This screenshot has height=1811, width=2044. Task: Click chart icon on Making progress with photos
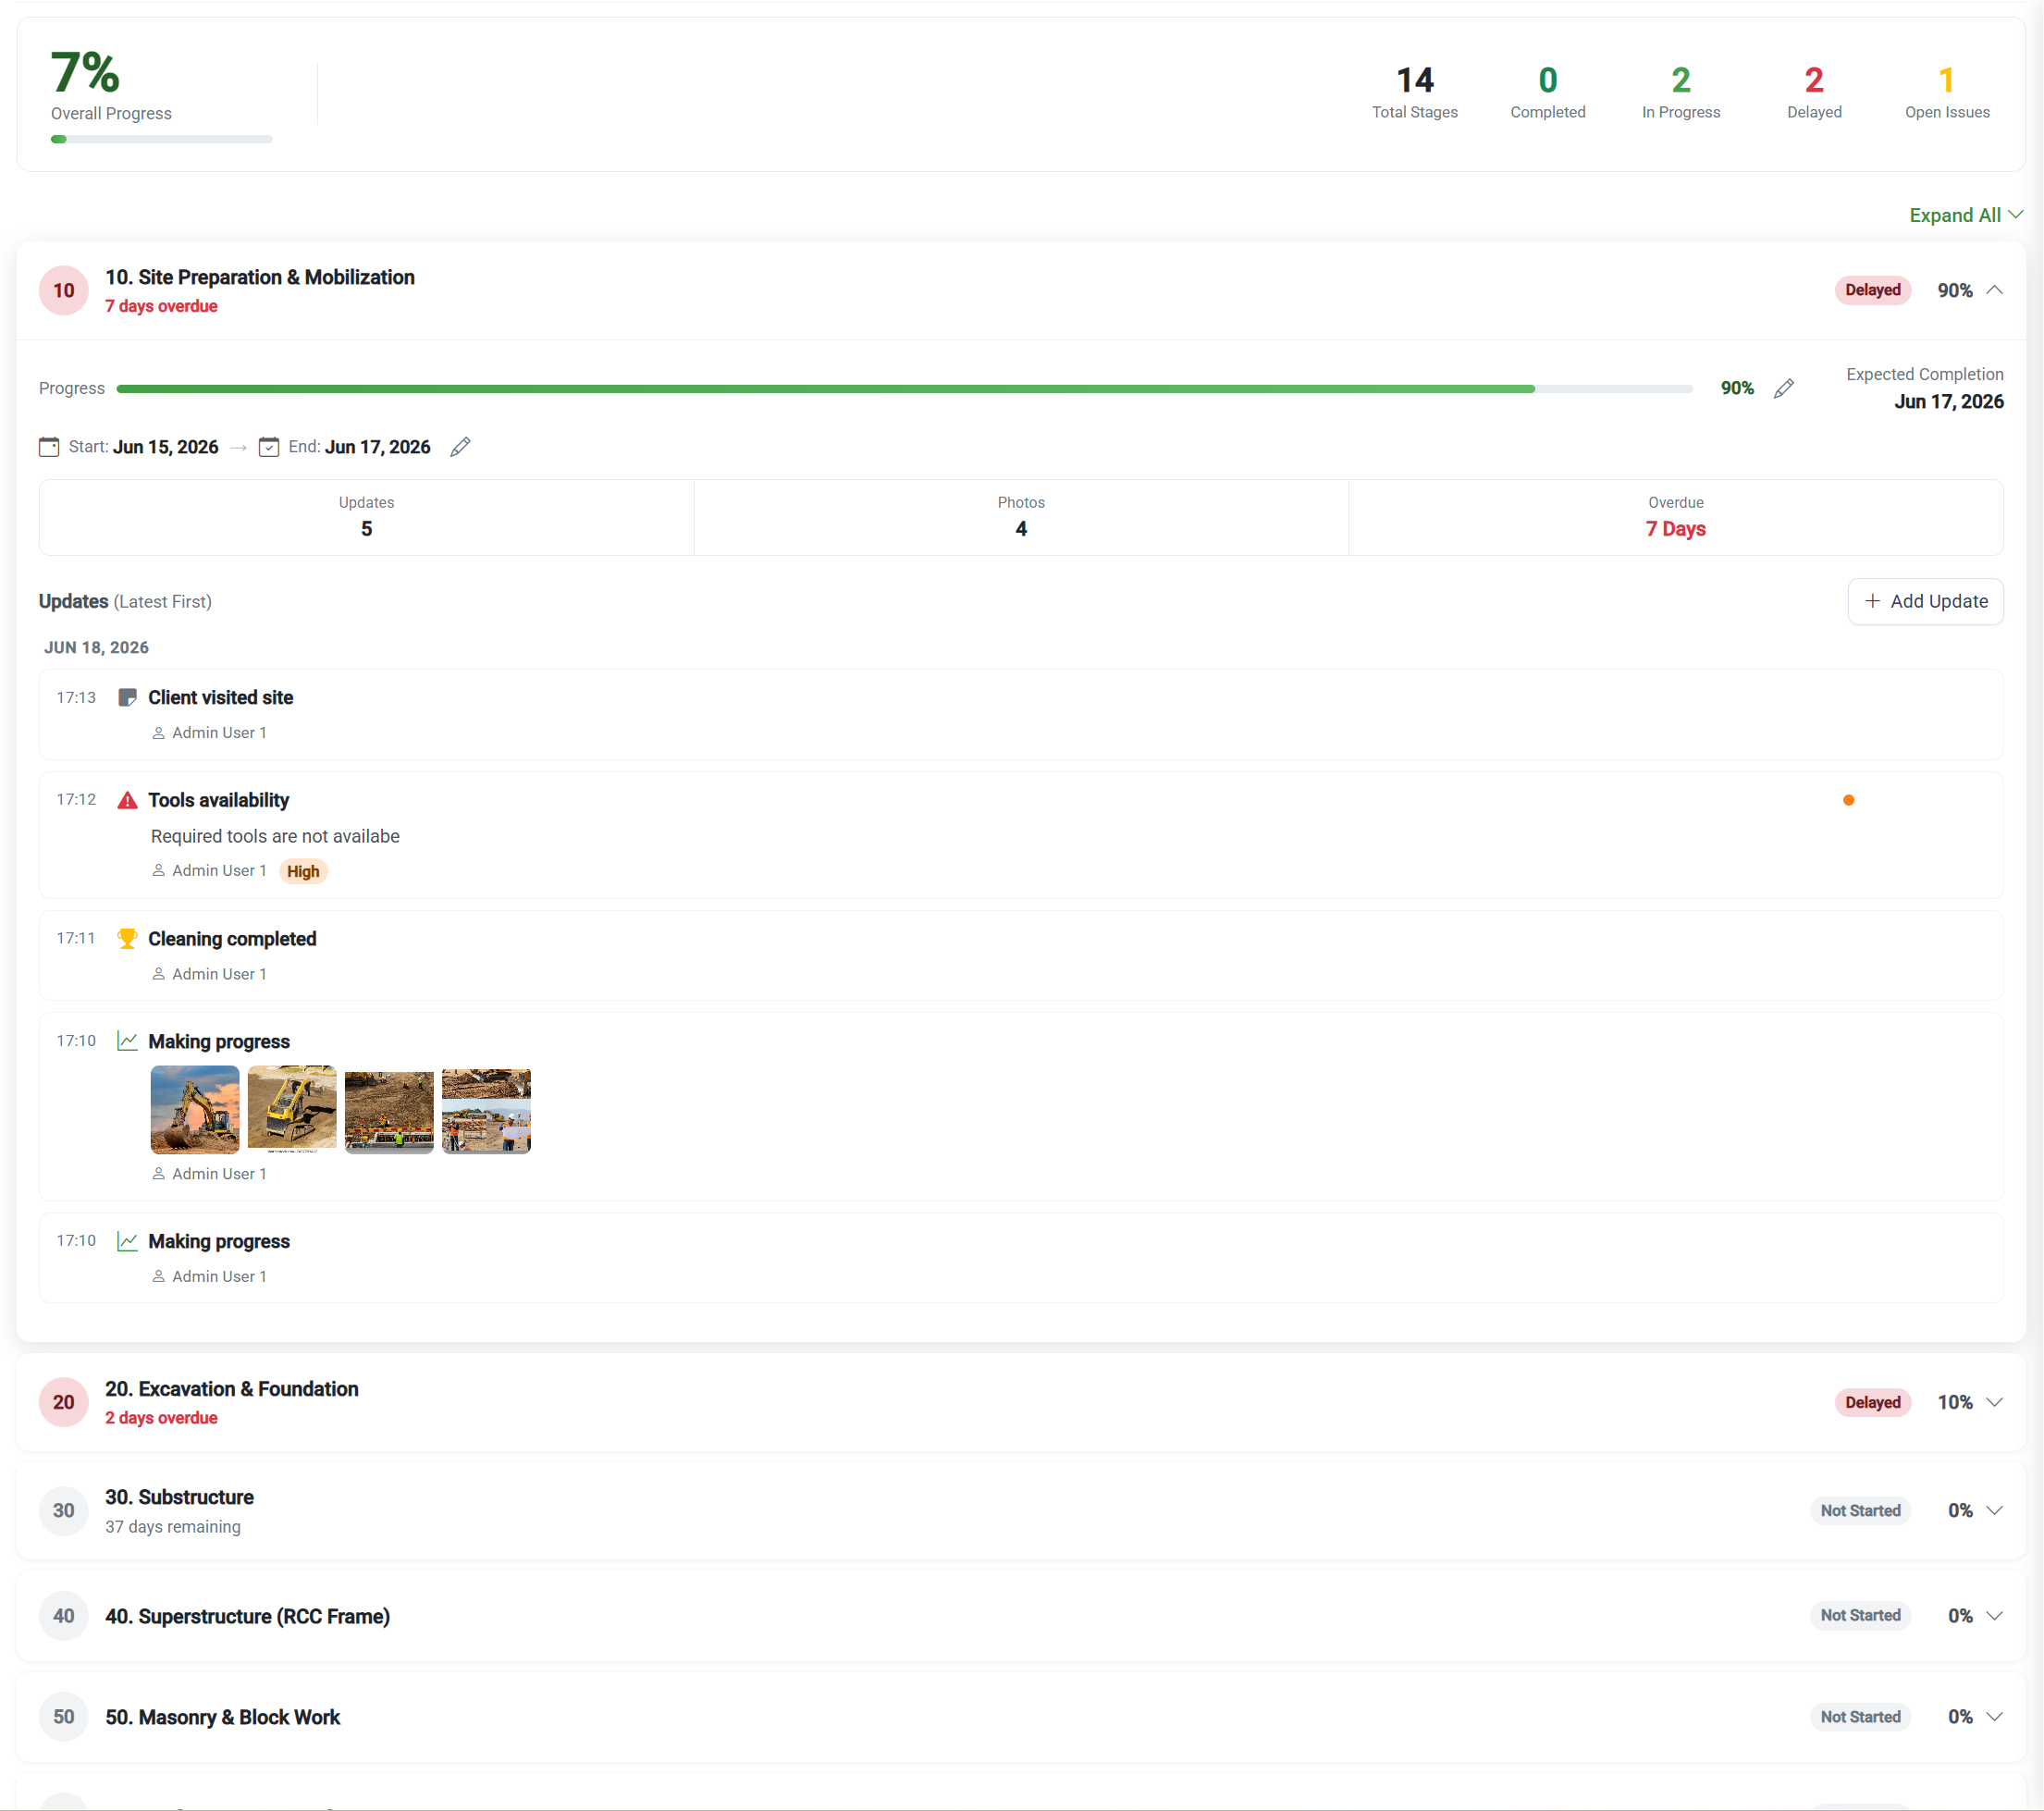pyautogui.click(x=127, y=1041)
